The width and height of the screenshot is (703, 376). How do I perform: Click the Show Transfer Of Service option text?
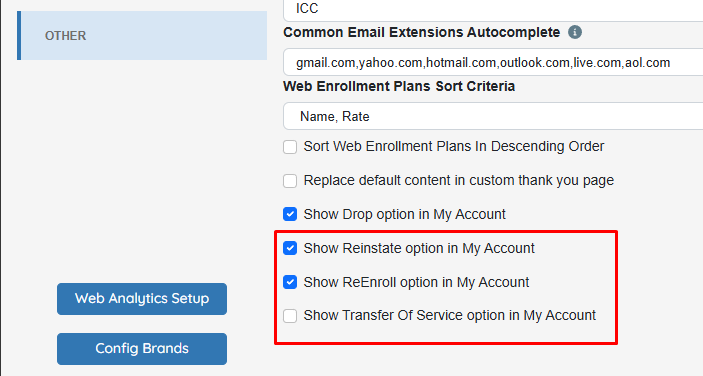[x=450, y=315]
